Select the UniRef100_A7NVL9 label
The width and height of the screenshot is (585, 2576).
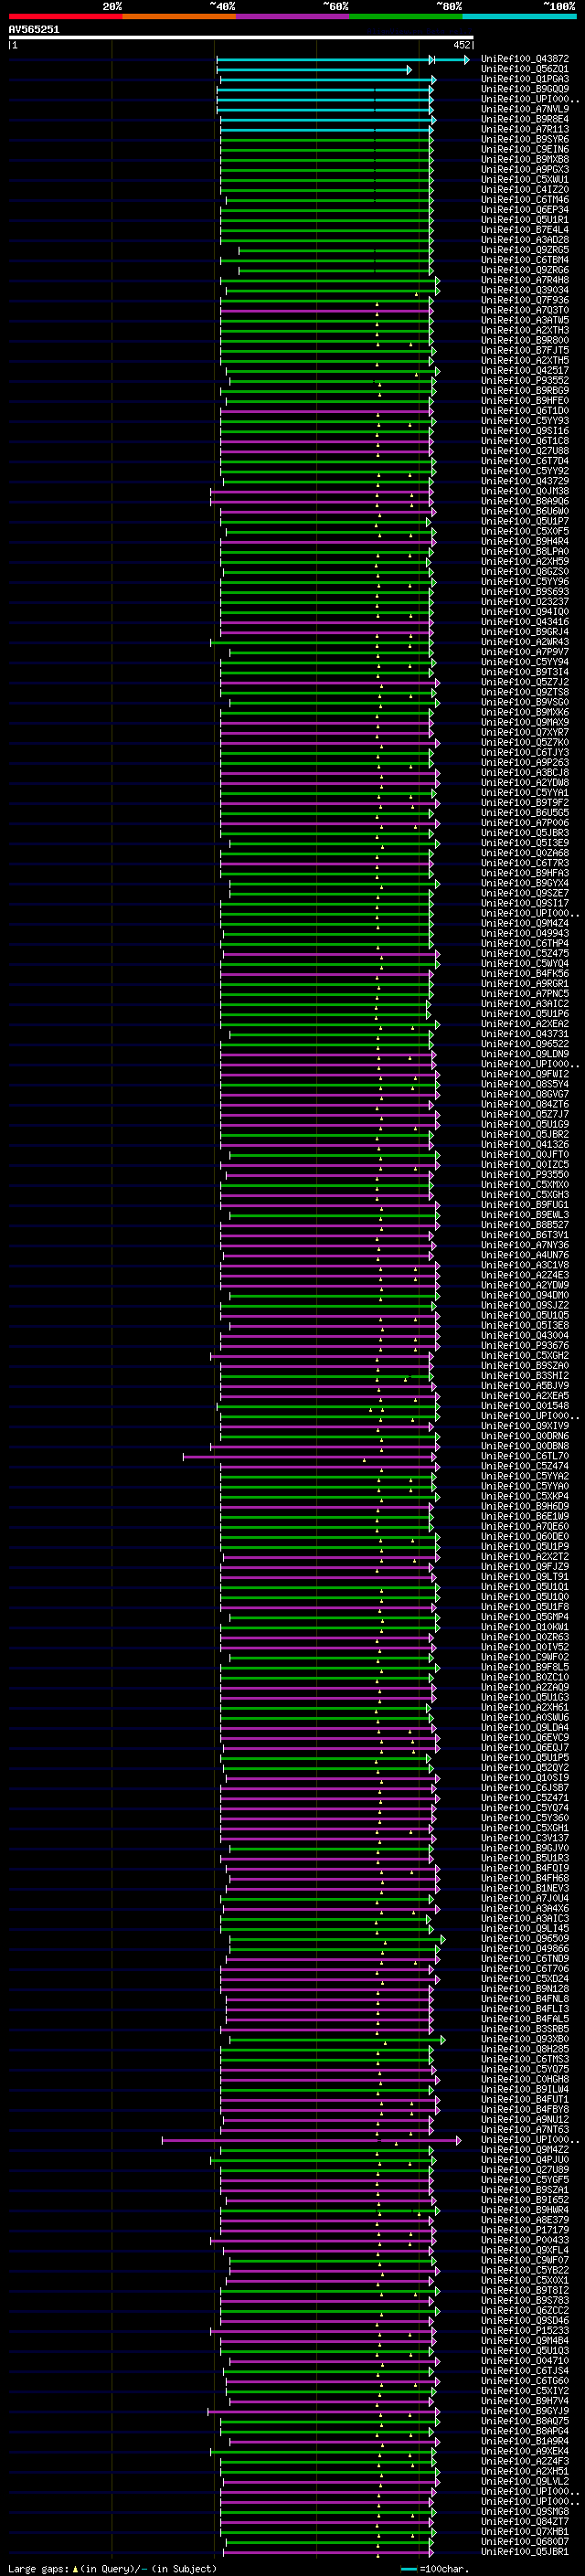click(524, 109)
